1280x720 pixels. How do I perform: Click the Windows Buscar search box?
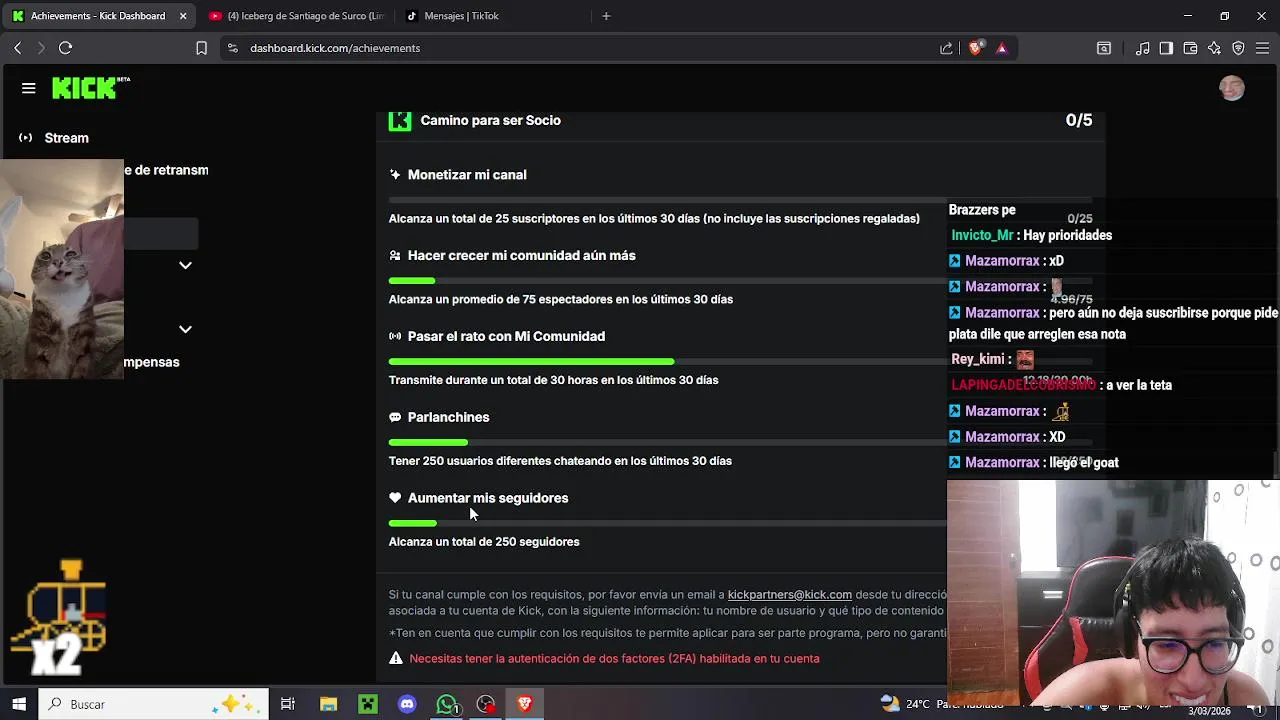(x=154, y=704)
